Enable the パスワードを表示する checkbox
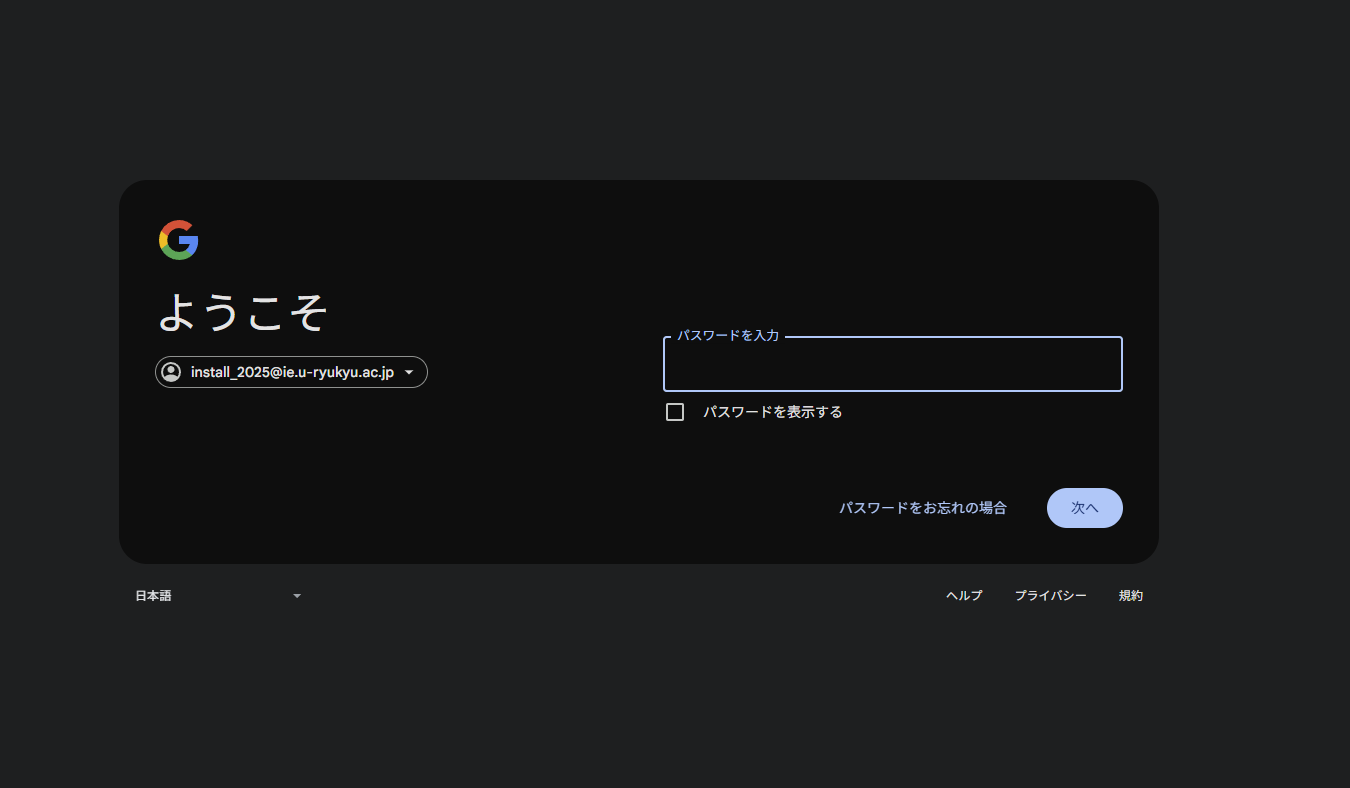Viewport: 1350px width, 788px height. click(x=675, y=412)
